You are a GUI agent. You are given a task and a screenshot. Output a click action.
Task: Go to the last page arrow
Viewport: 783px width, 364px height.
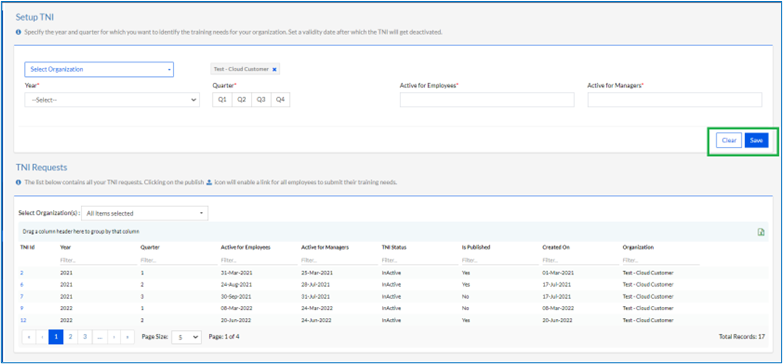pyautogui.click(x=128, y=338)
